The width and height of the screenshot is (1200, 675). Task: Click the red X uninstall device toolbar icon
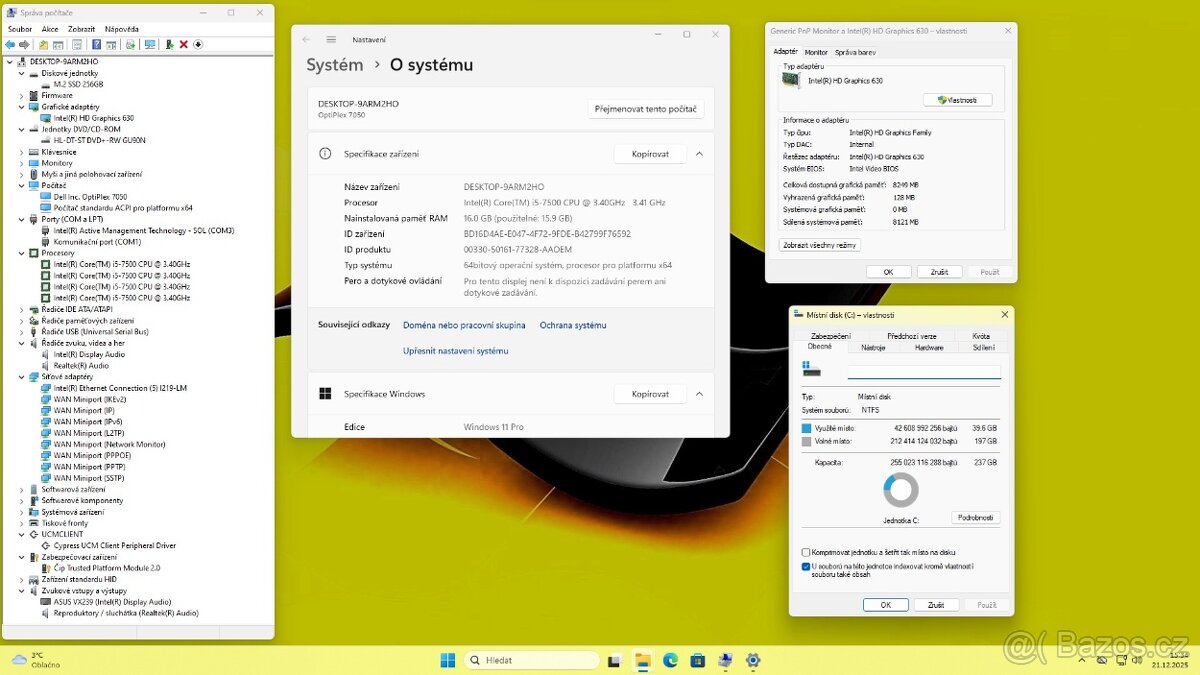point(183,44)
